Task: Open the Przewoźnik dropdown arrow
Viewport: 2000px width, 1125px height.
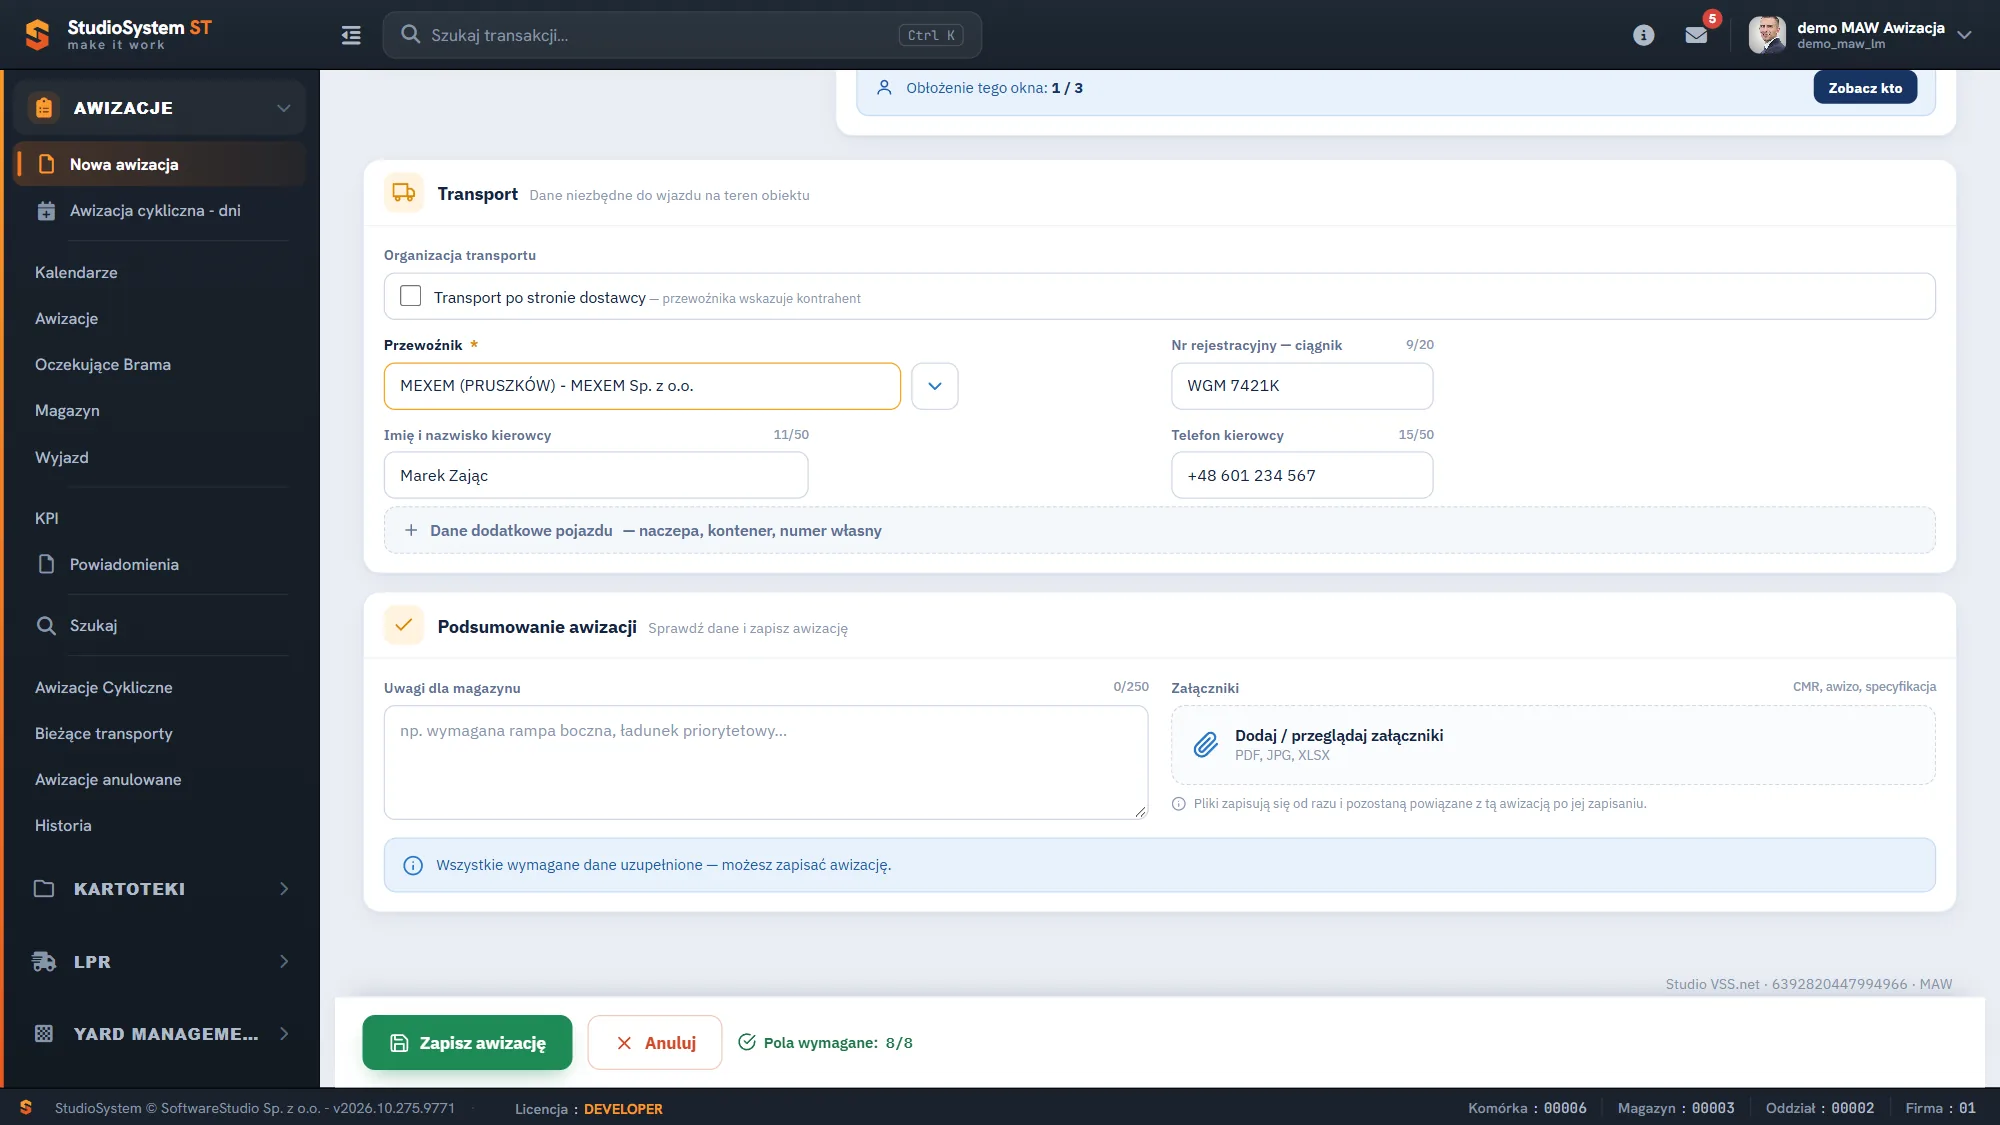Action: 935,386
